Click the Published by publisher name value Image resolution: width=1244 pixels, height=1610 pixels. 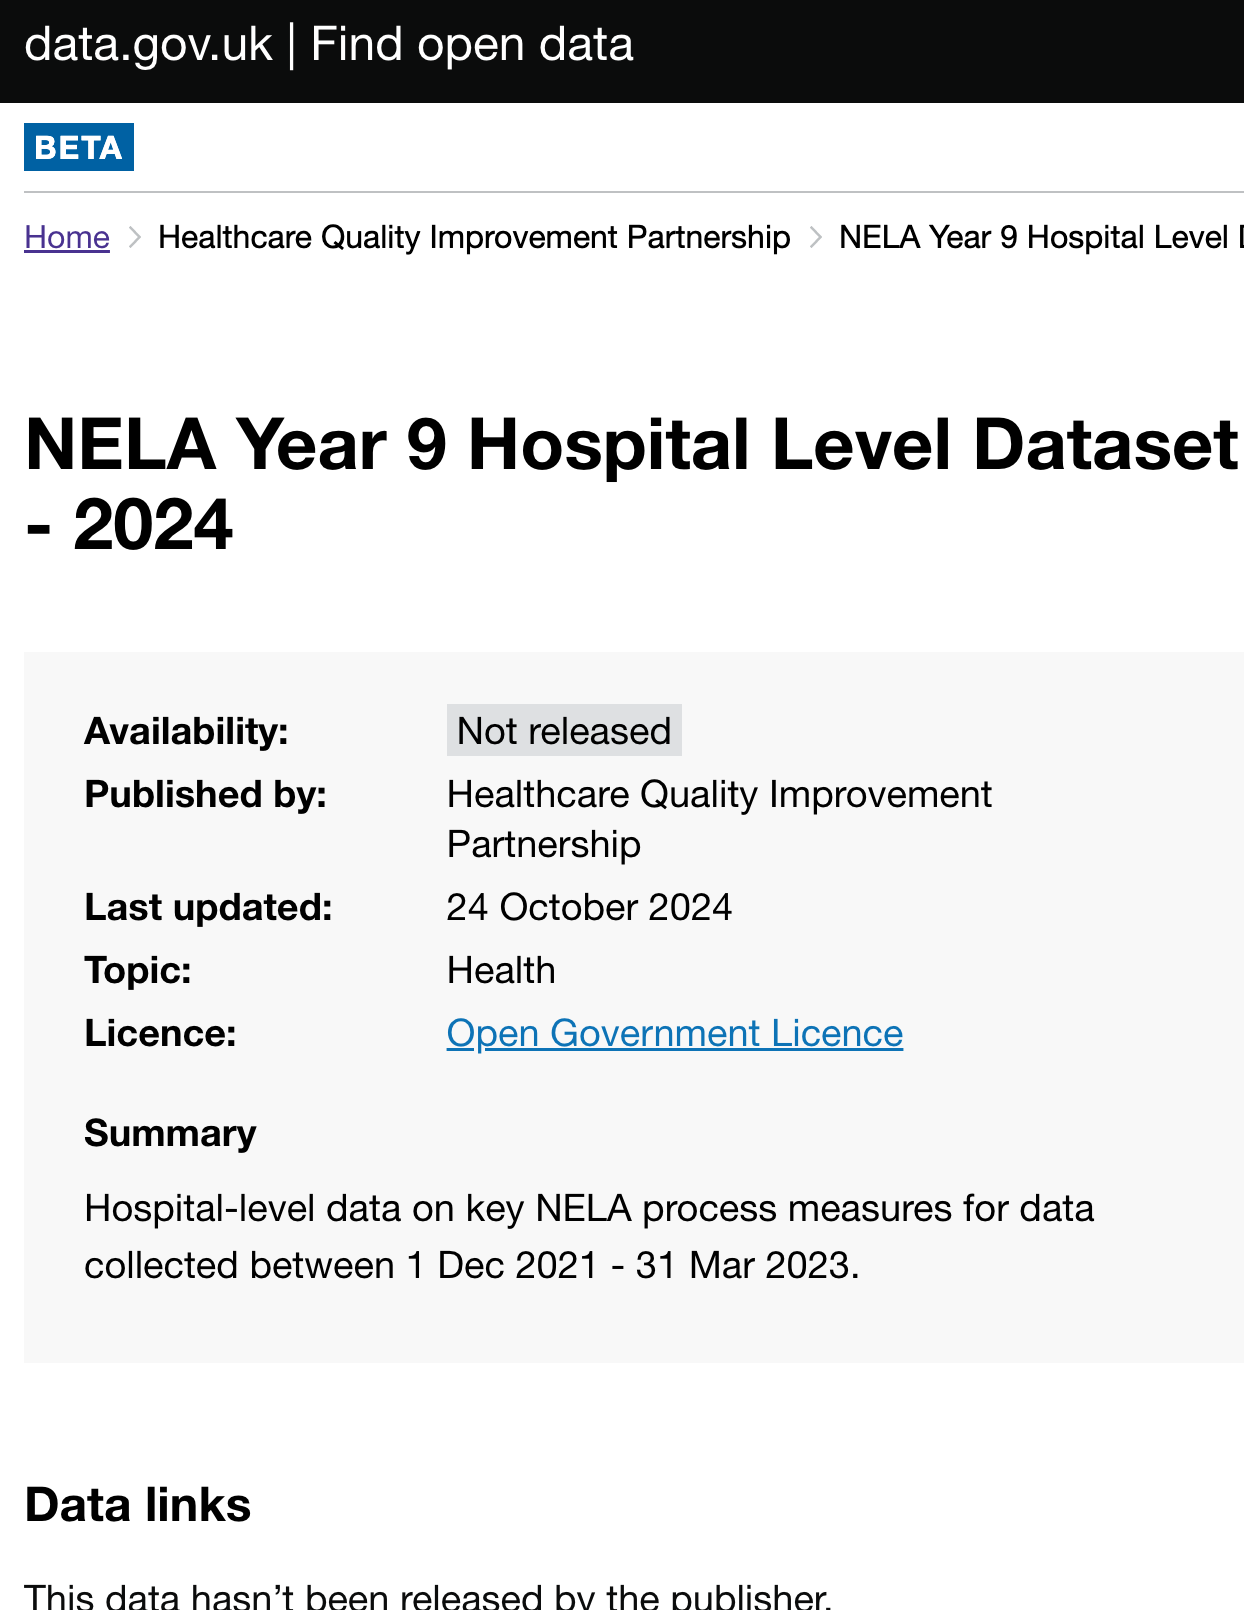pyautogui.click(x=719, y=819)
